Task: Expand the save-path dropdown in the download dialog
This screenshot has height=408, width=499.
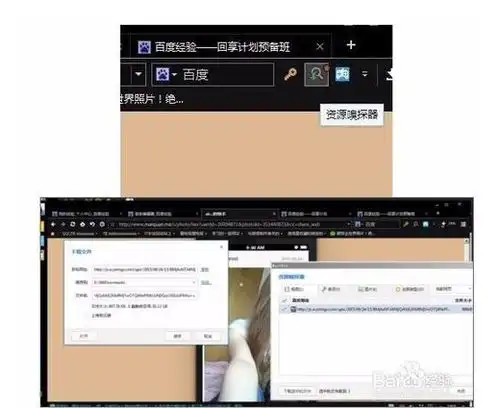Action: point(194,282)
